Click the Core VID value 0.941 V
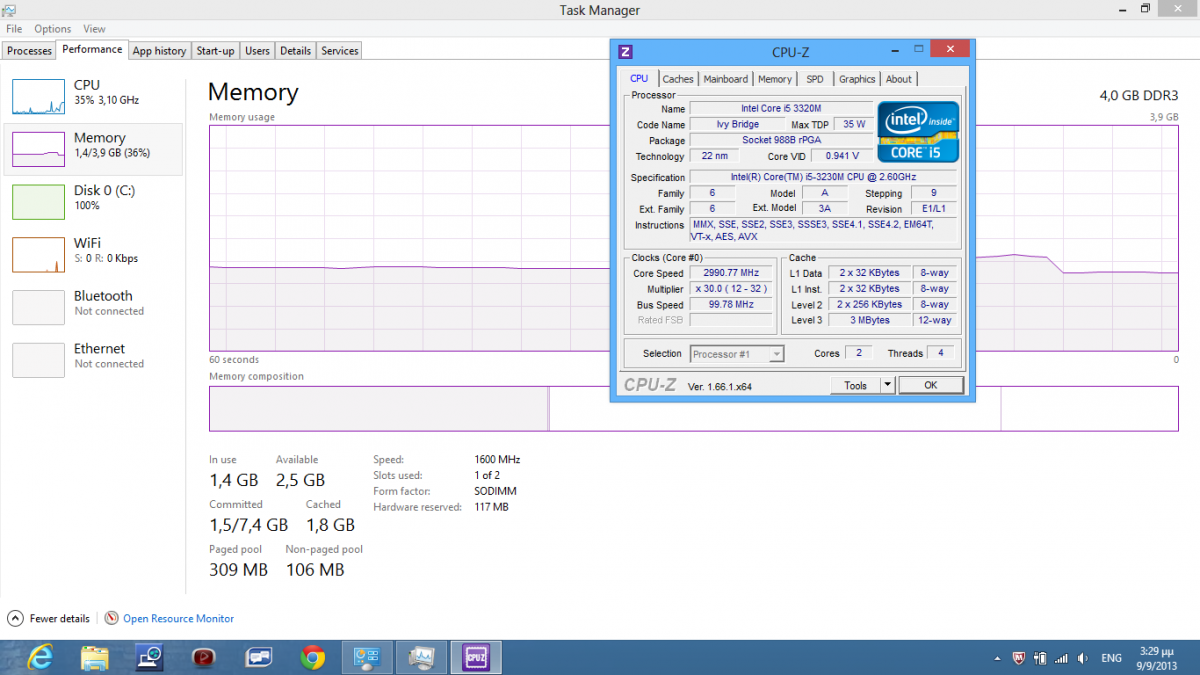The image size is (1200, 675). pyautogui.click(x=840, y=156)
